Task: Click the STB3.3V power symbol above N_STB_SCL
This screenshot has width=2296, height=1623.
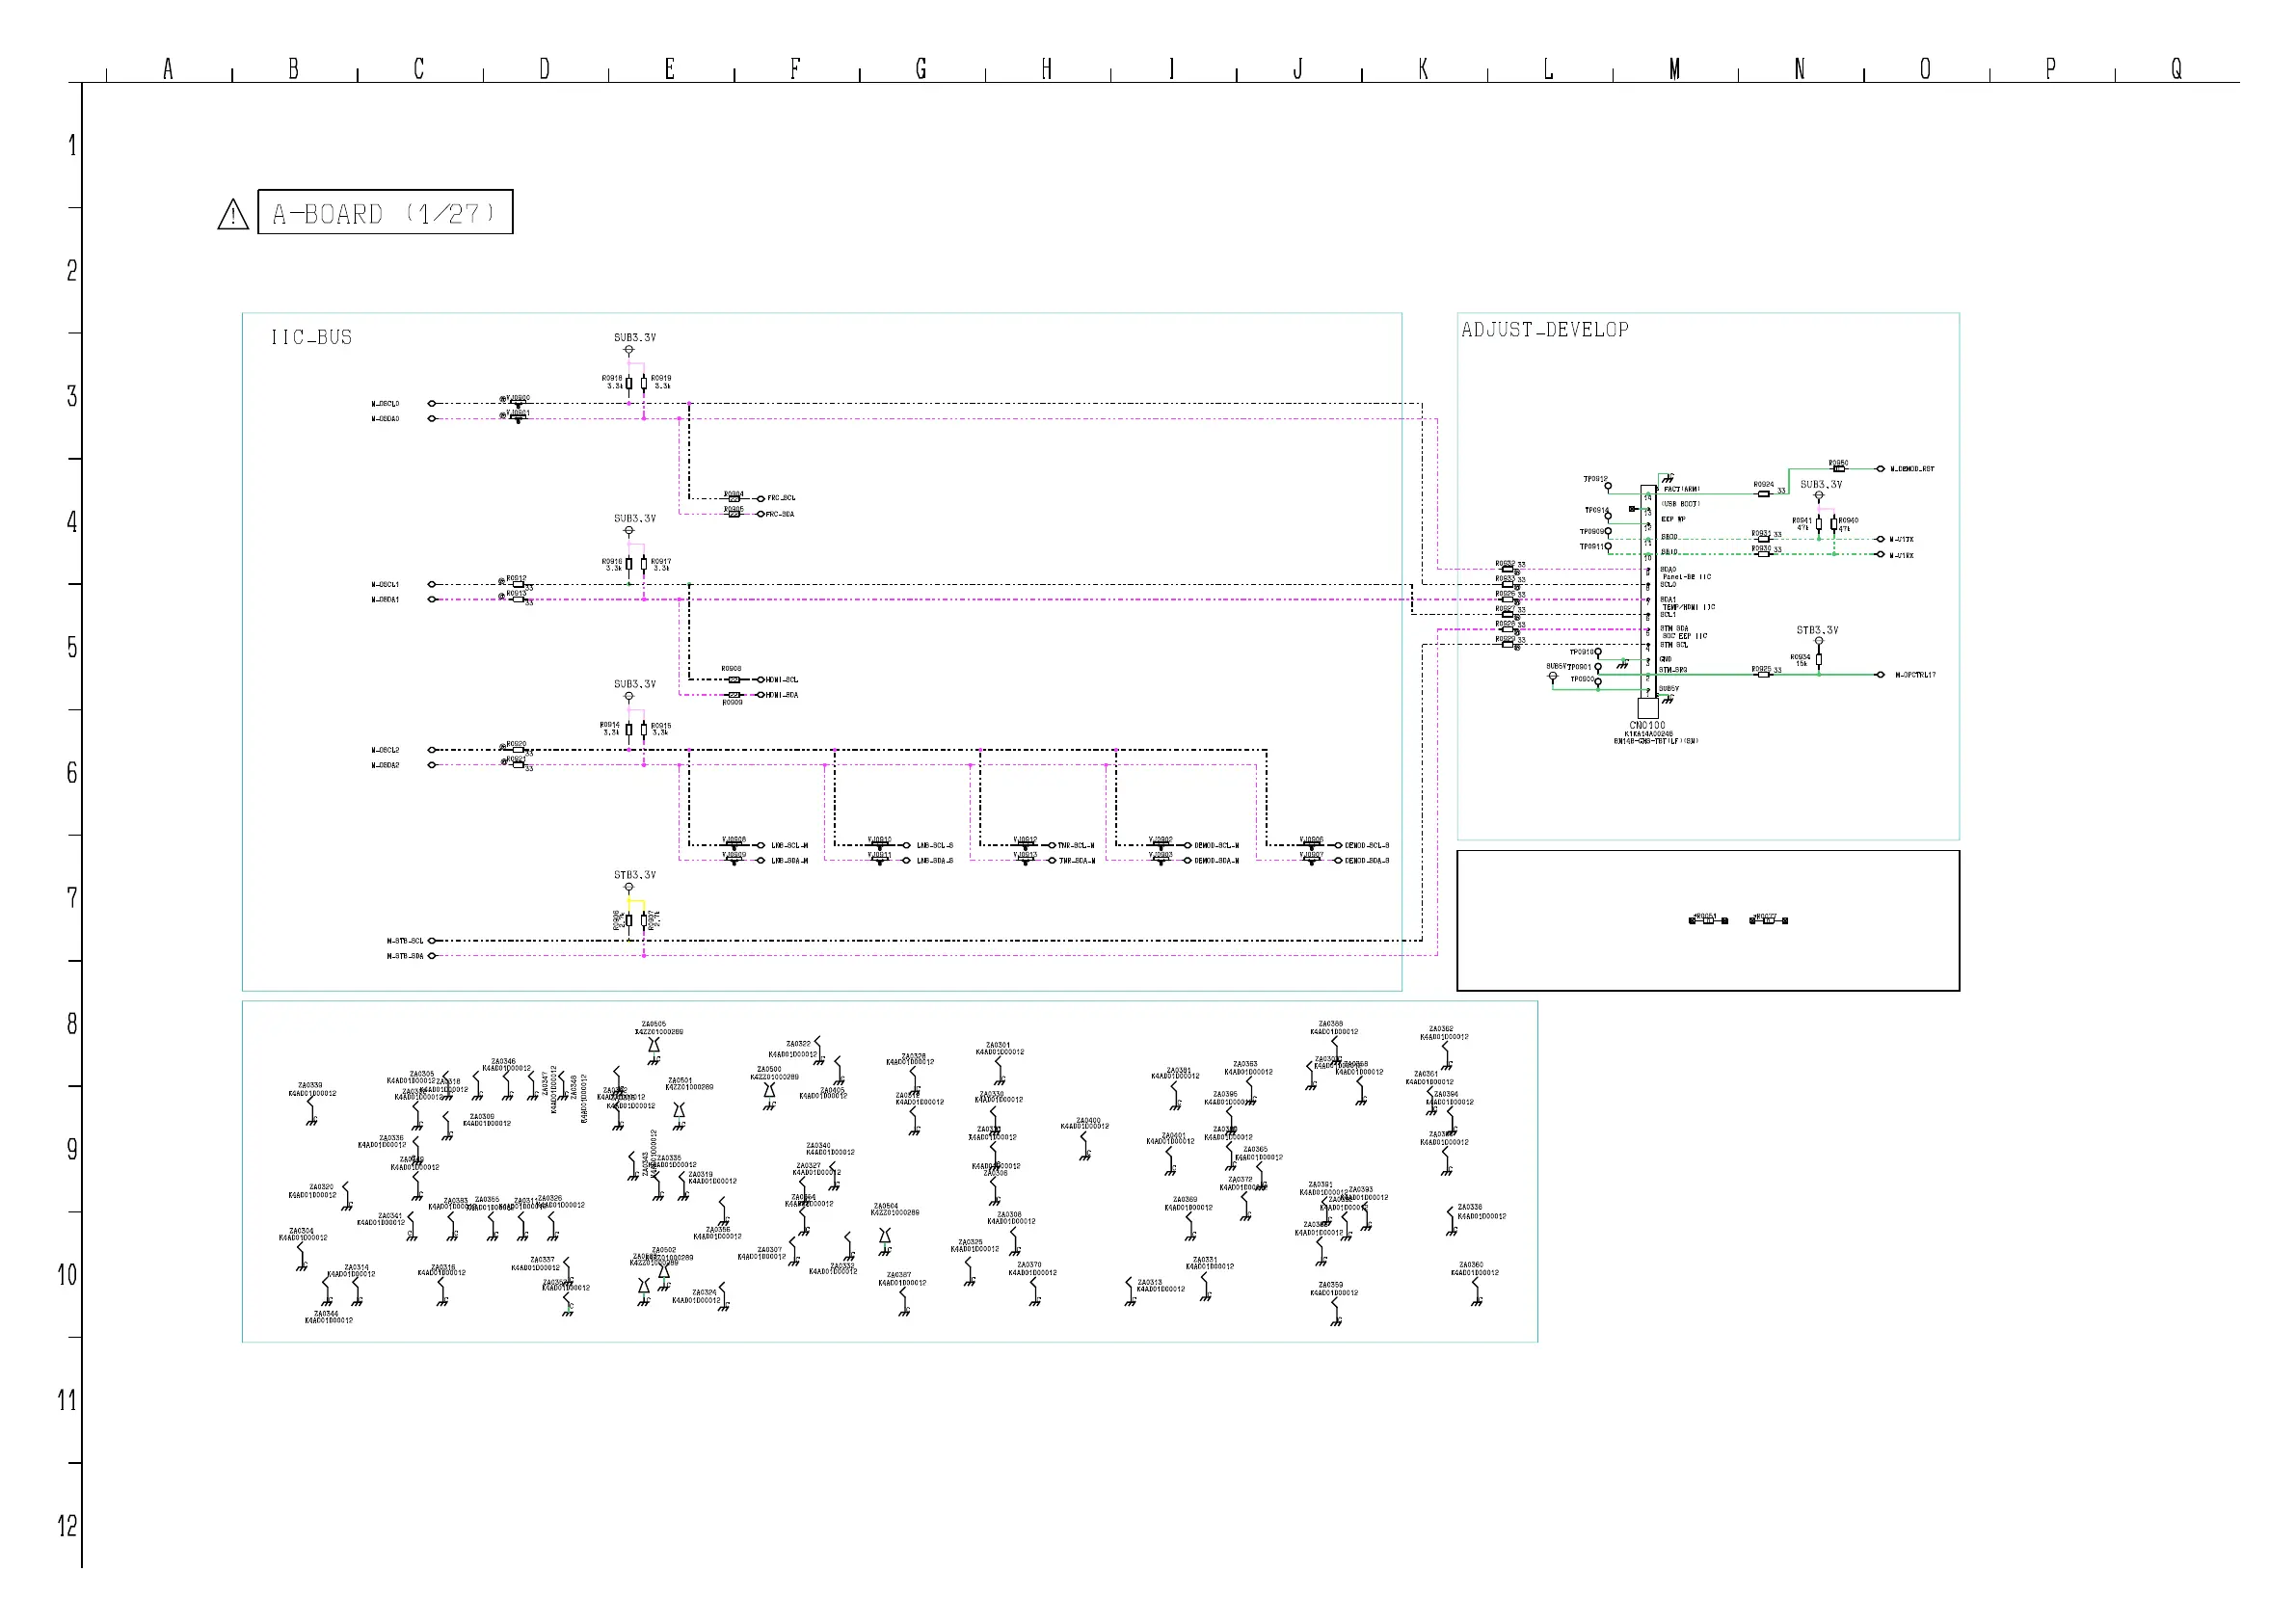Action: [x=629, y=887]
